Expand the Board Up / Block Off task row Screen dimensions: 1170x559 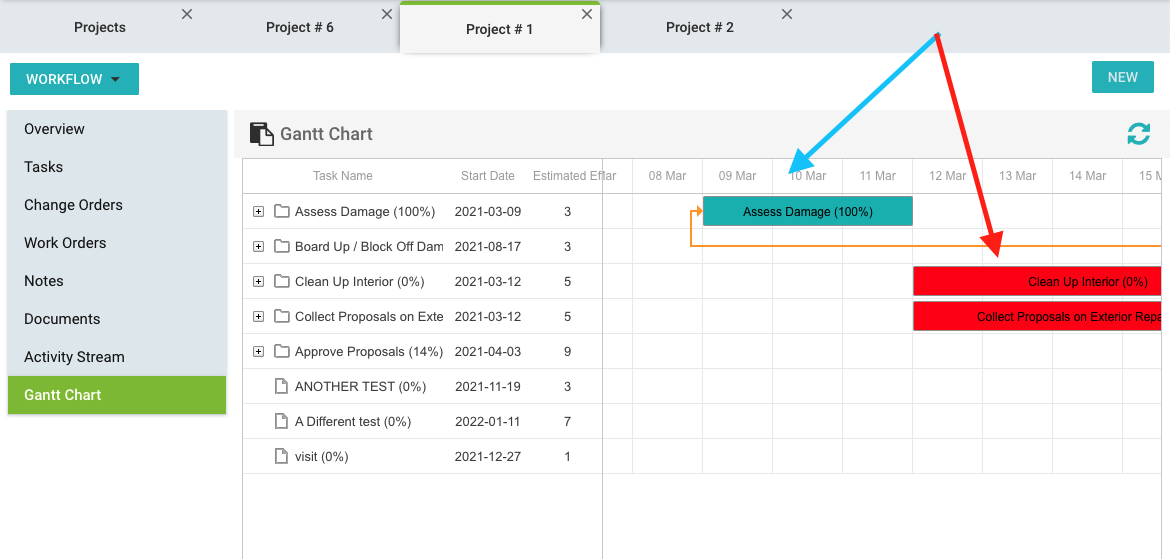tap(258, 247)
